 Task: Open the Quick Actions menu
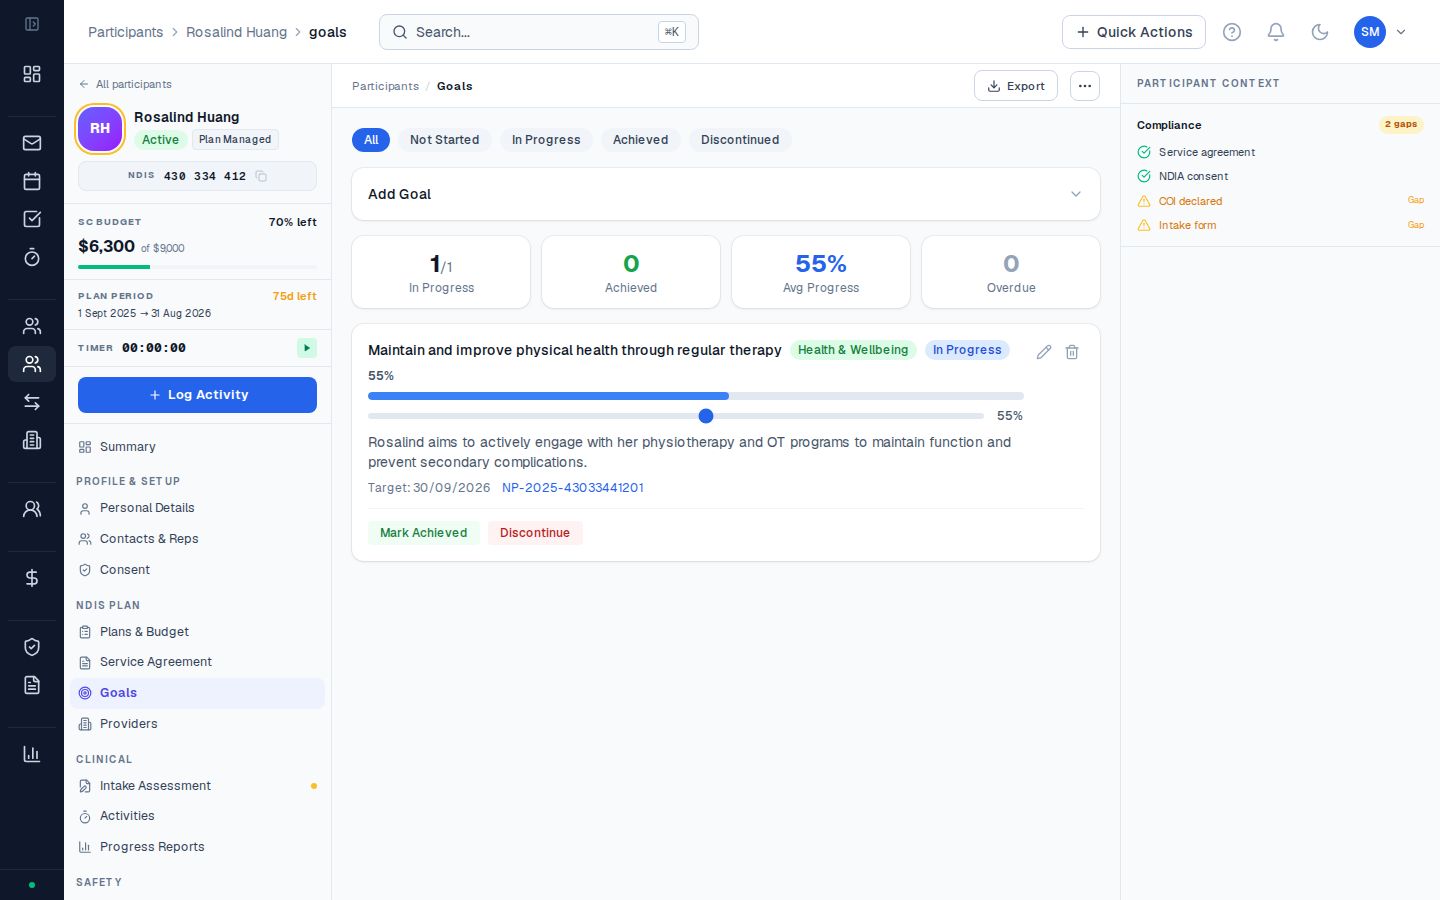[x=1134, y=32]
